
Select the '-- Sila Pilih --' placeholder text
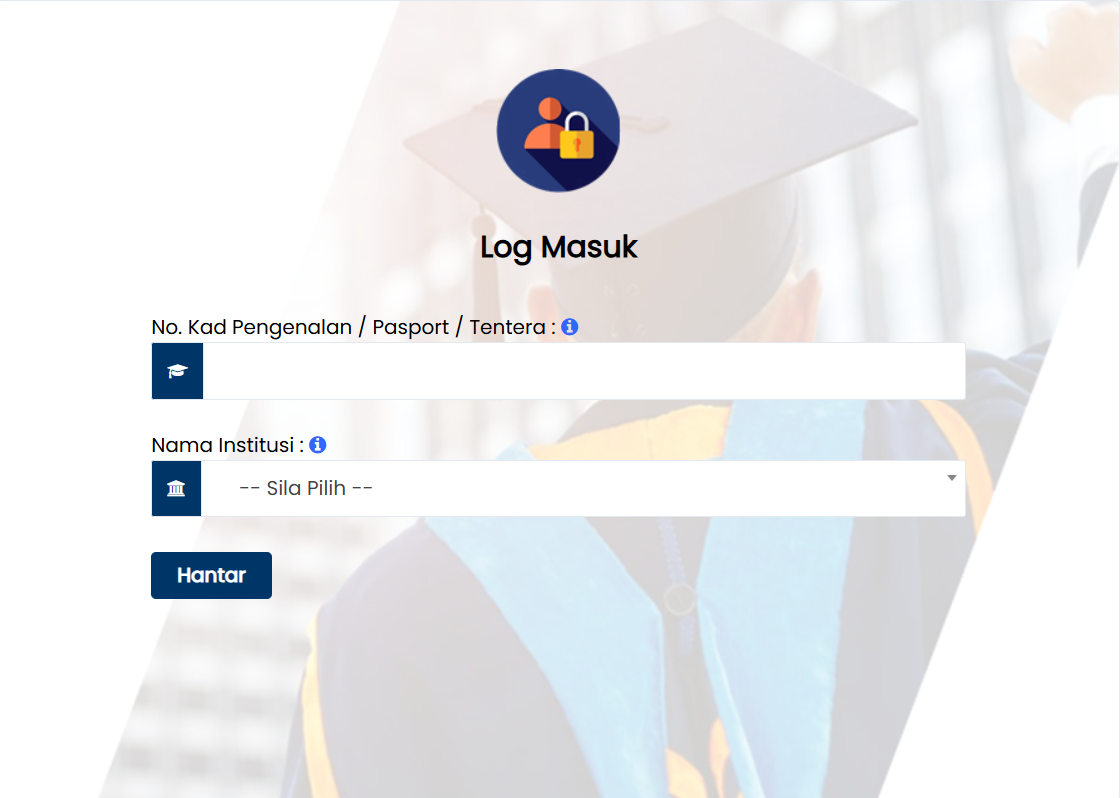coord(306,488)
